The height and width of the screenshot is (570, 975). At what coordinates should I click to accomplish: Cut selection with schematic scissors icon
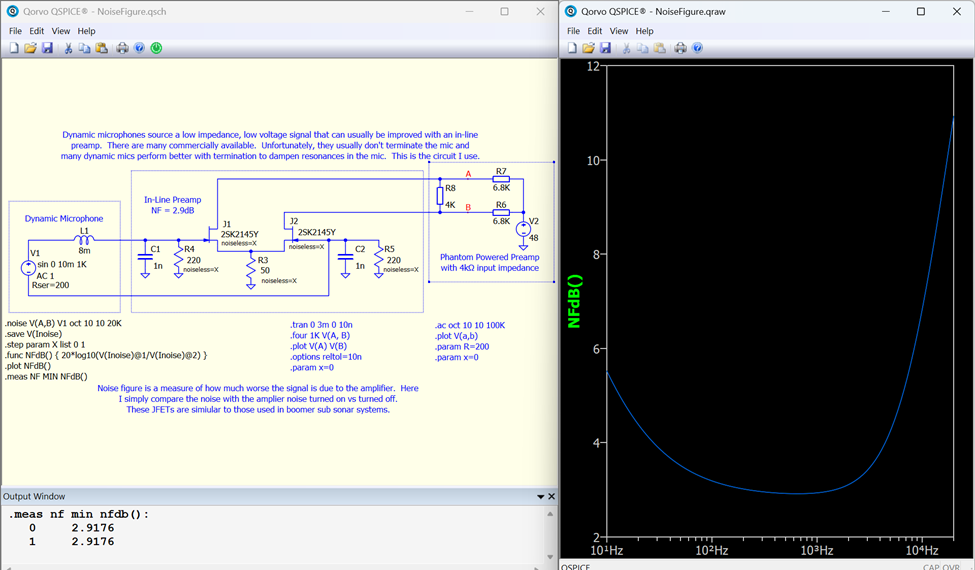(x=68, y=48)
